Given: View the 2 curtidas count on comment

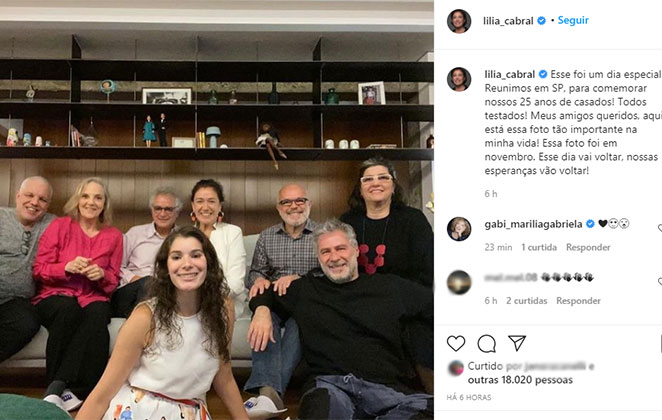Looking at the screenshot, I should (527, 301).
